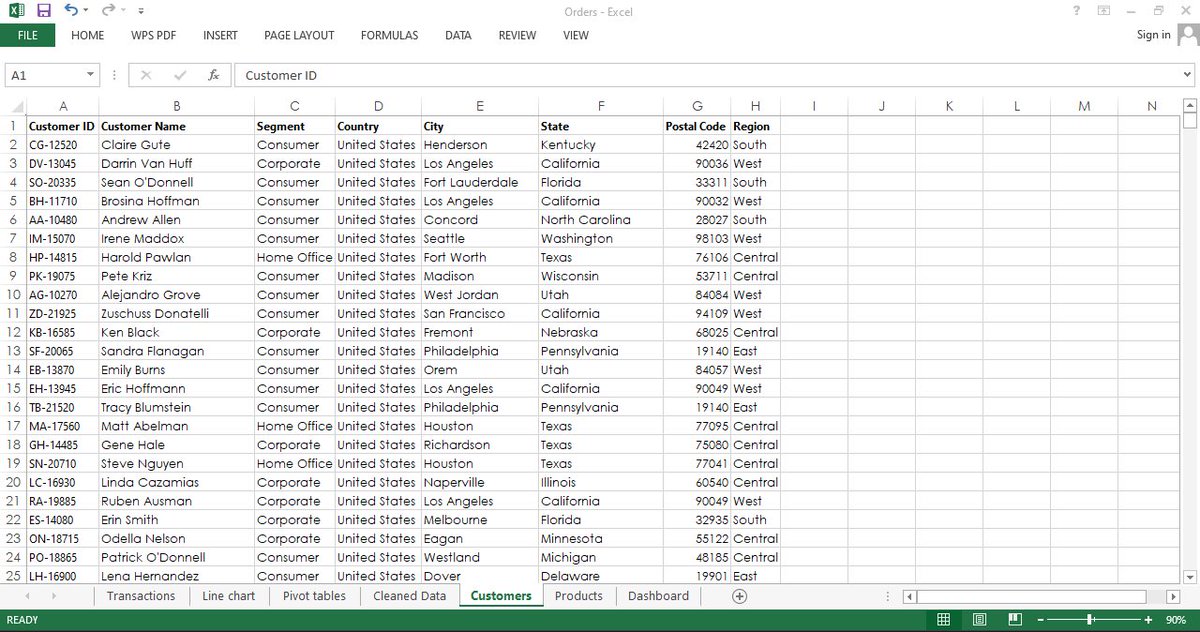This screenshot has height=632, width=1200.
Task: Switch to Page Layout view icon
Action: pyautogui.click(x=979, y=620)
